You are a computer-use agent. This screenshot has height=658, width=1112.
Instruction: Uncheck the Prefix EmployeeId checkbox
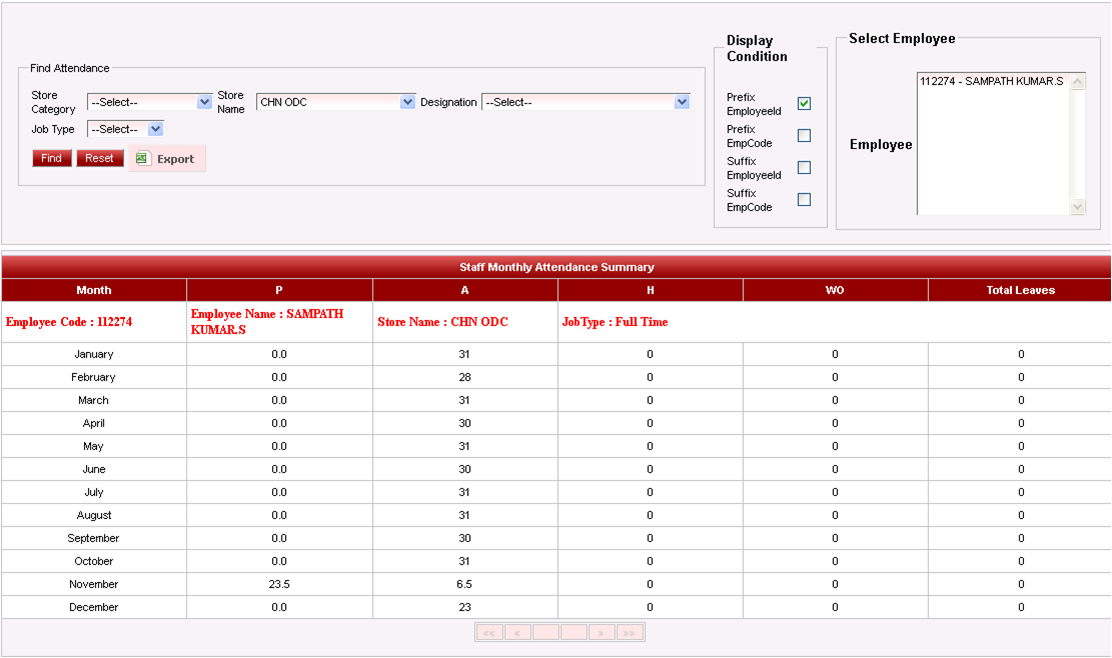coord(804,103)
